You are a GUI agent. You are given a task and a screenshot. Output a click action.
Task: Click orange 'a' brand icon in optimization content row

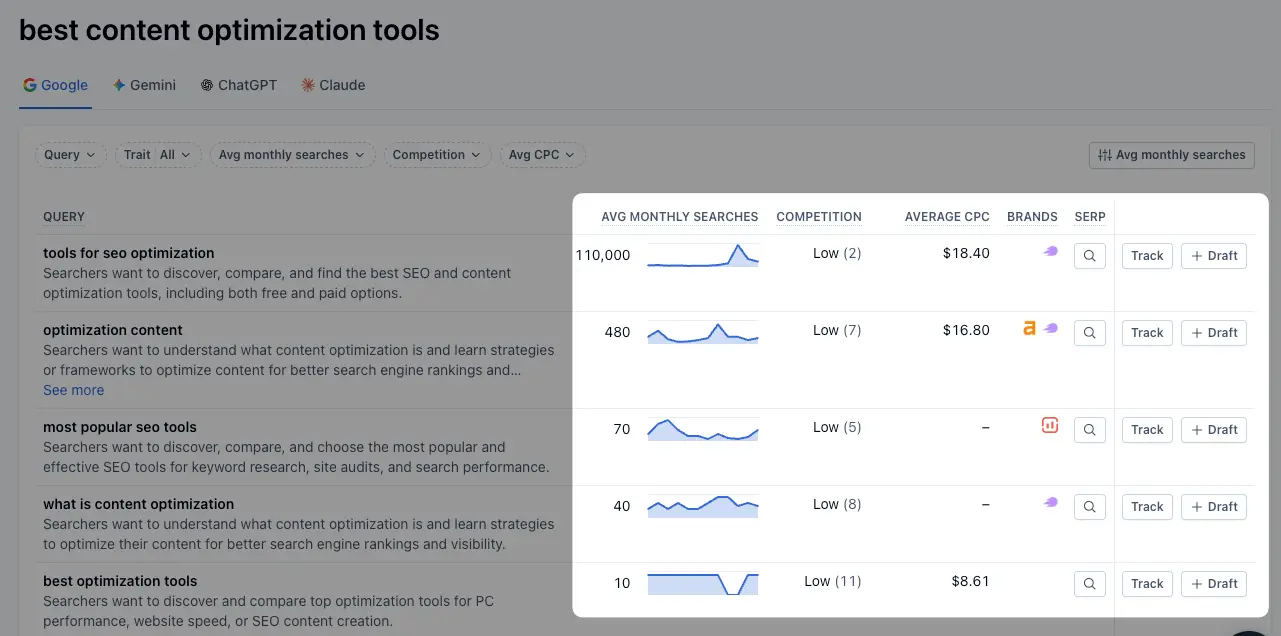(1029, 328)
